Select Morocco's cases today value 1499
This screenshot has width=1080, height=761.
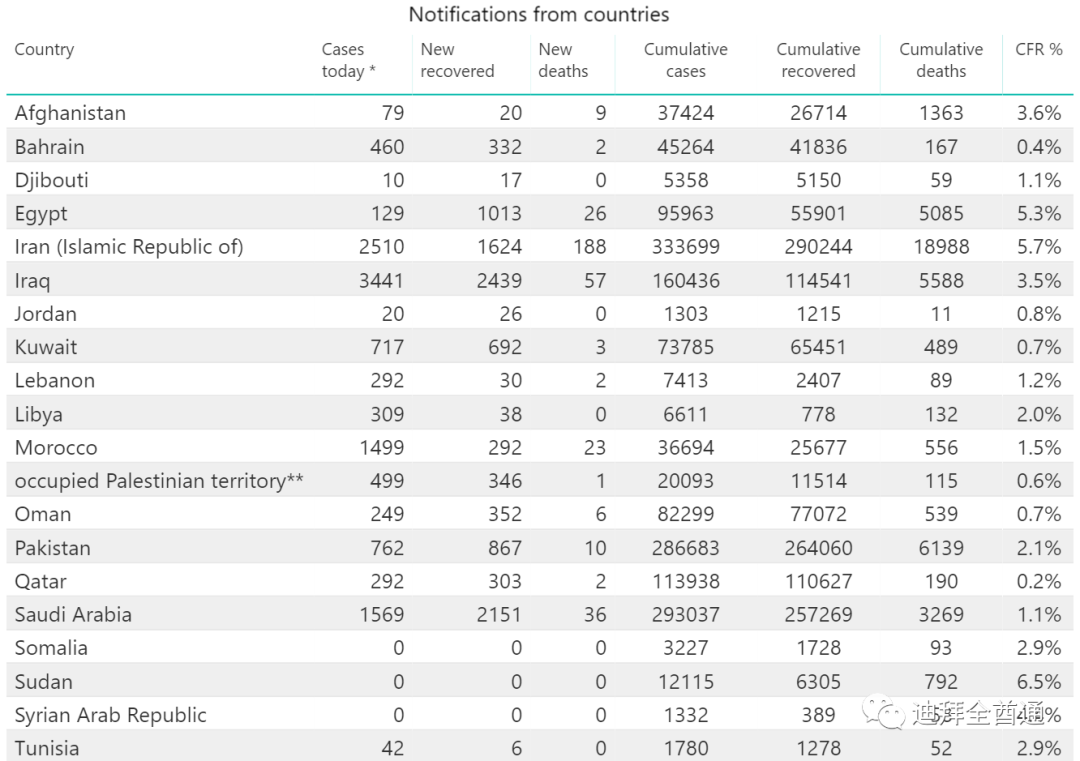[381, 448]
